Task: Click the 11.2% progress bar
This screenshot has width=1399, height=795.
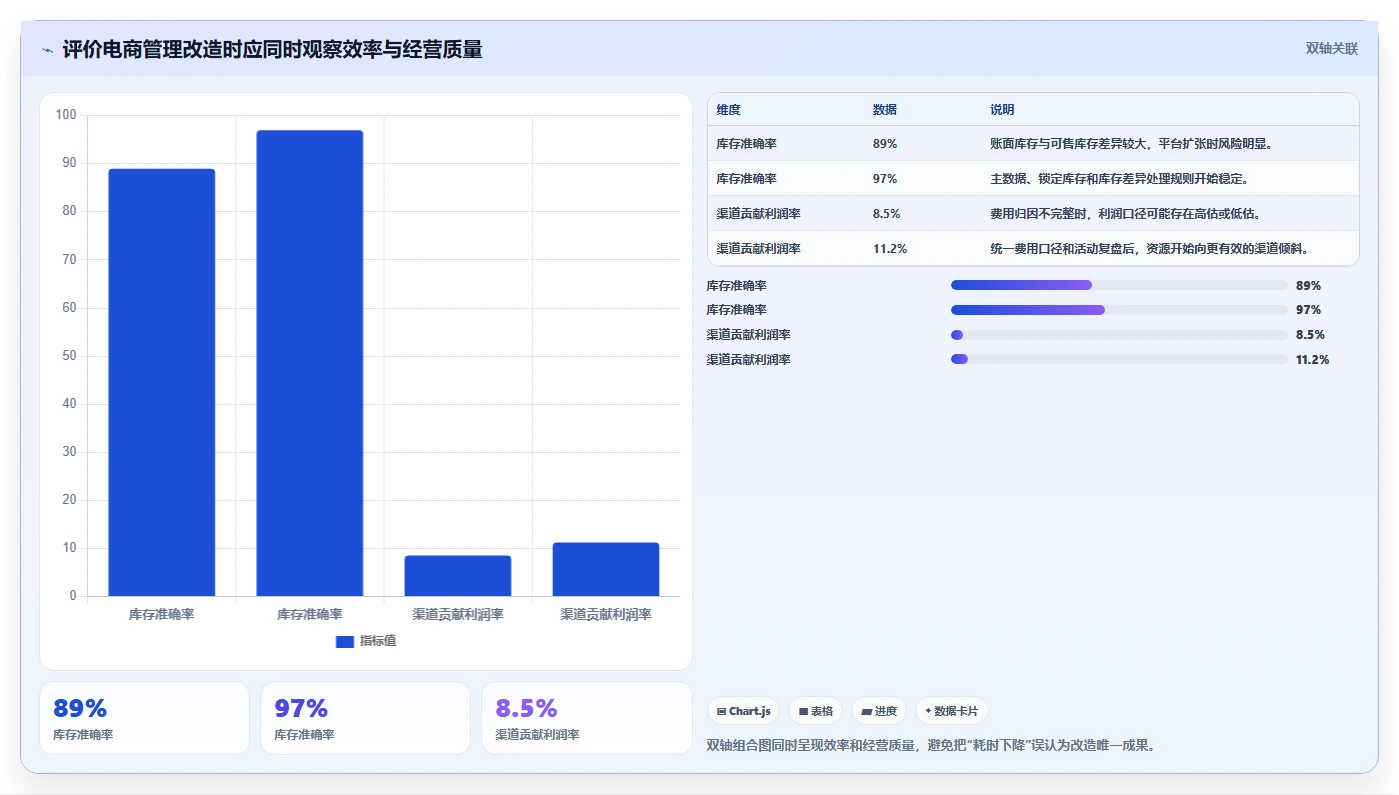Action: (1119, 359)
